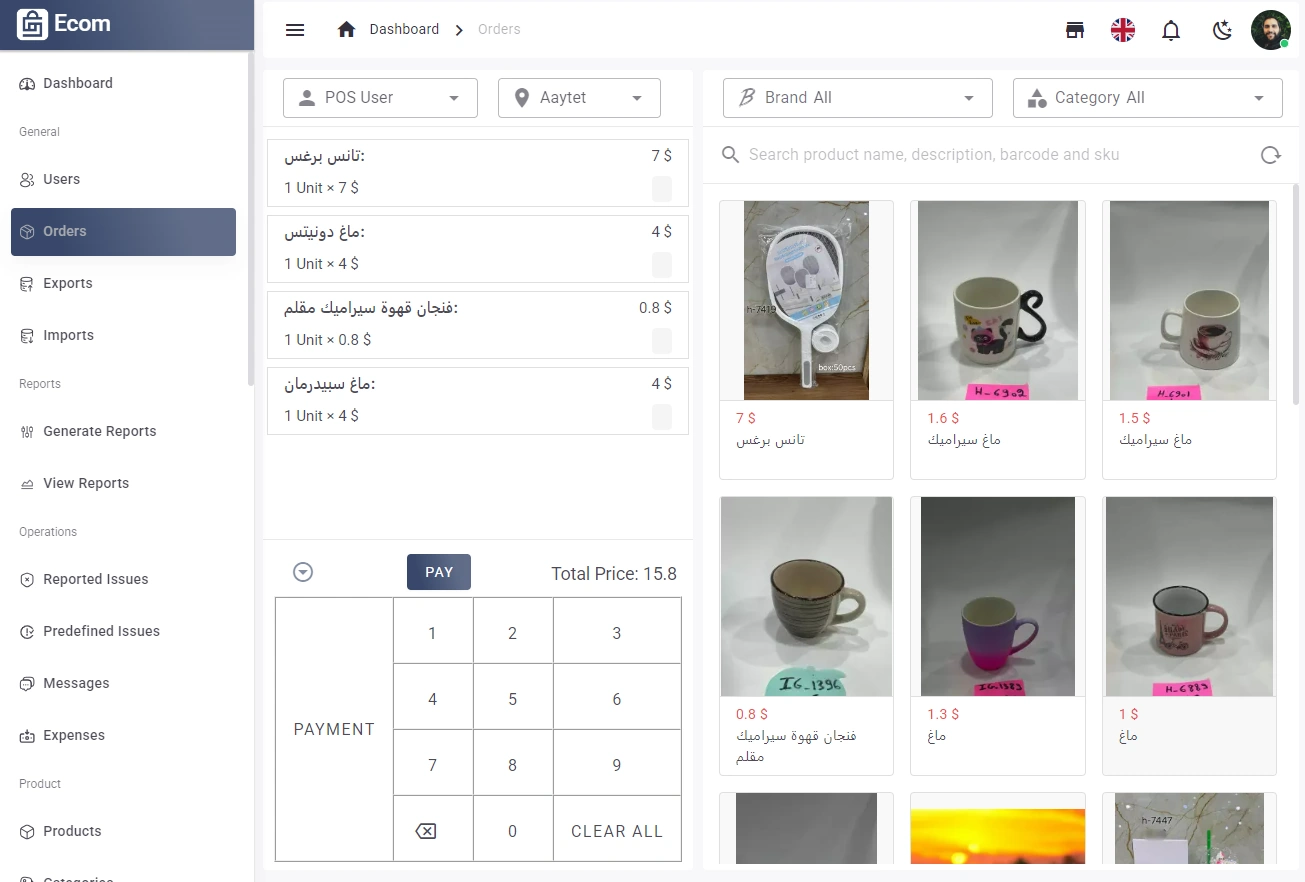Select the pink 1$ mug product thumbnail
The width and height of the screenshot is (1305, 882).
click(1188, 596)
